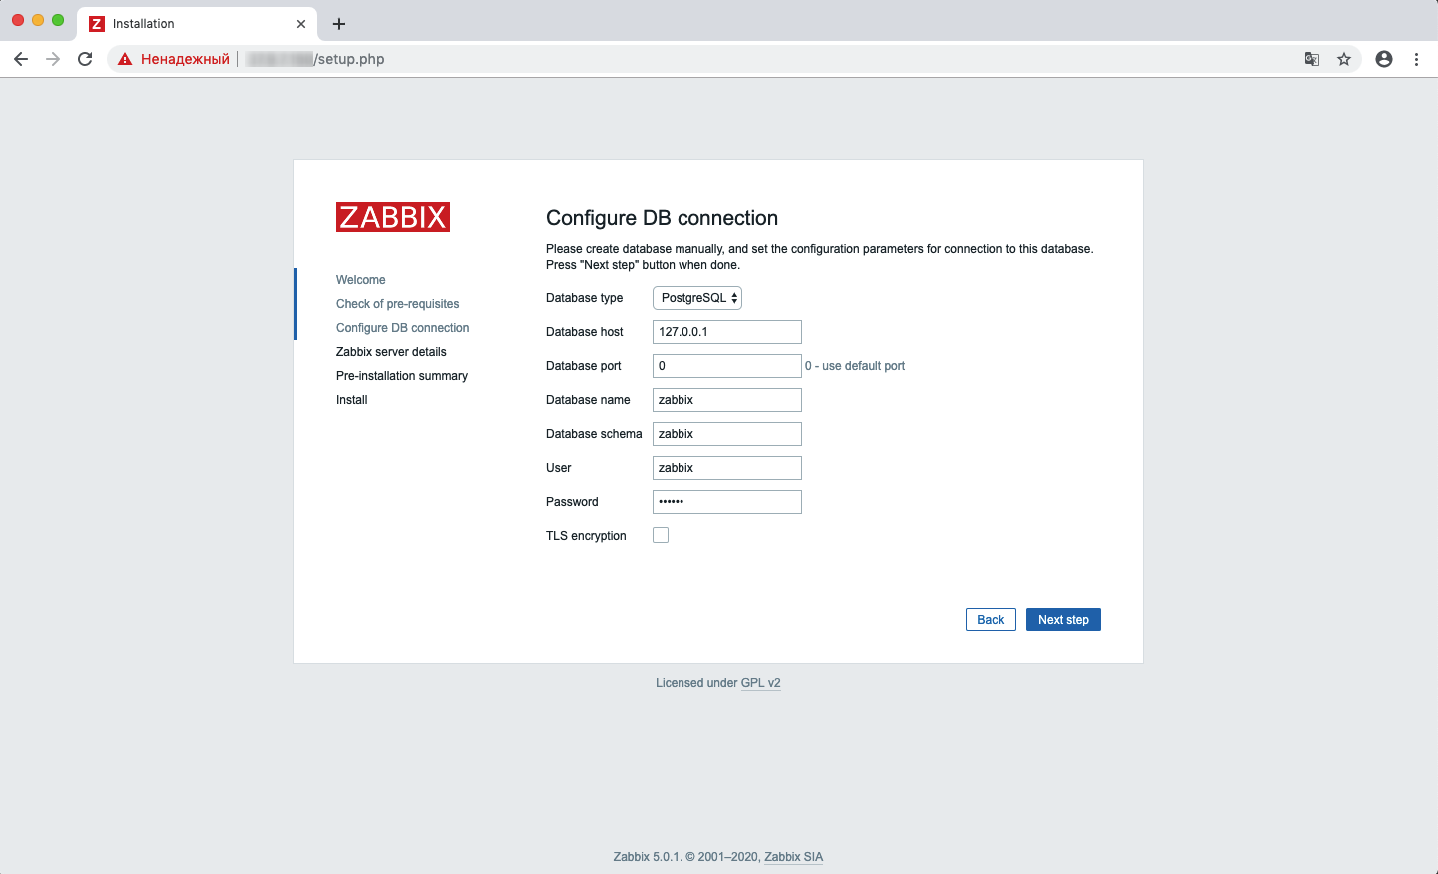1438x874 pixels.
Task: Open the Database type dropdown
Action: 697,298
